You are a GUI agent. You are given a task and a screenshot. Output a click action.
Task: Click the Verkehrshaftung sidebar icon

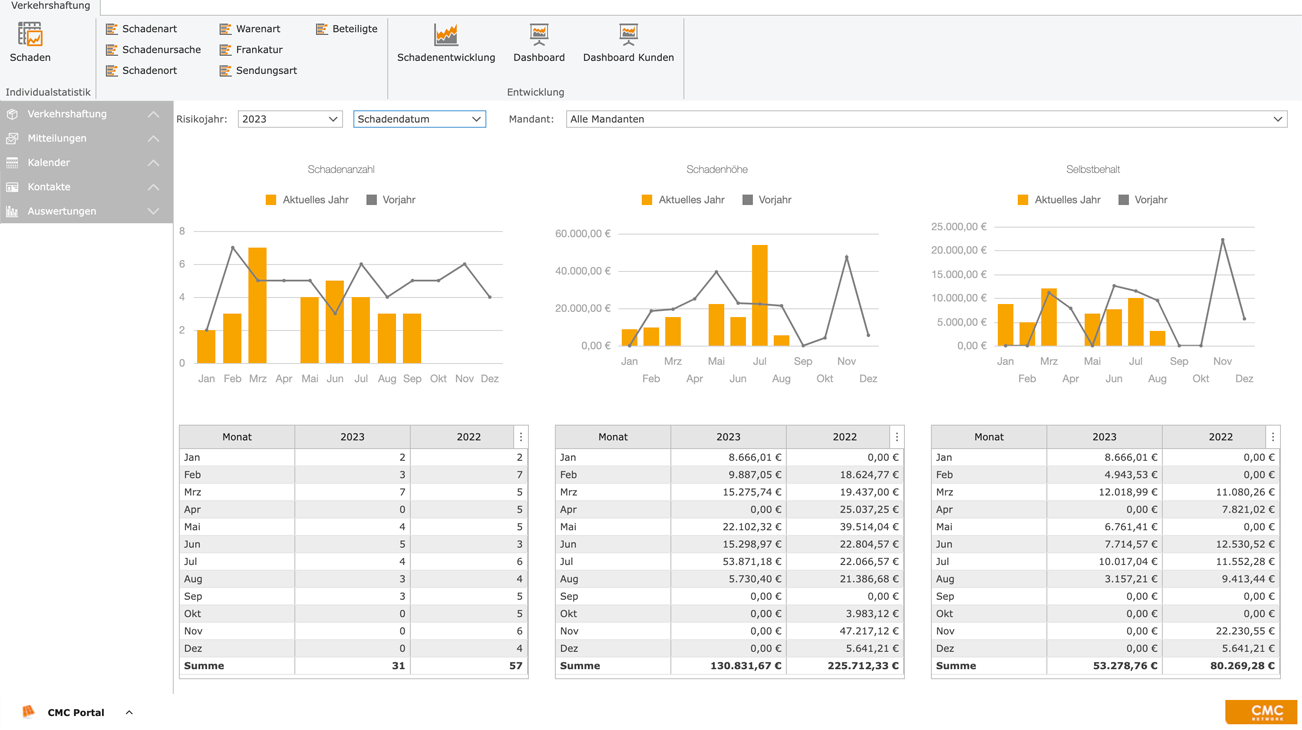click(12, 114)
